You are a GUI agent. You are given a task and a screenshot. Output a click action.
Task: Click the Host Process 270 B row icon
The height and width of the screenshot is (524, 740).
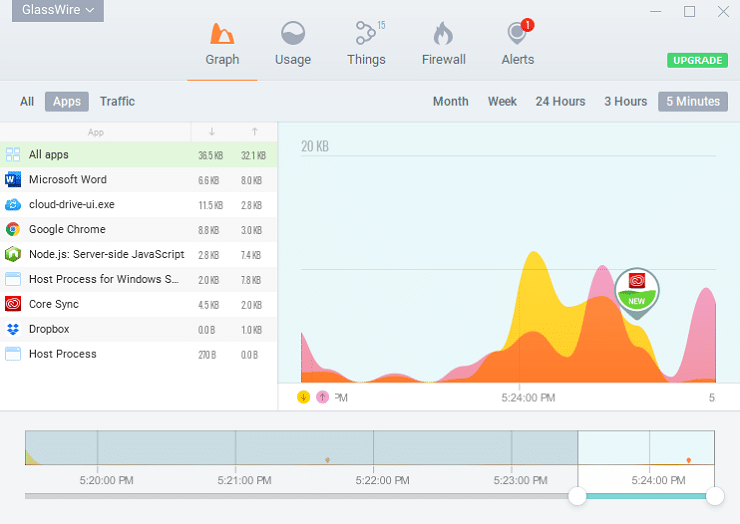pyautogui.click(x=13, y=354)
